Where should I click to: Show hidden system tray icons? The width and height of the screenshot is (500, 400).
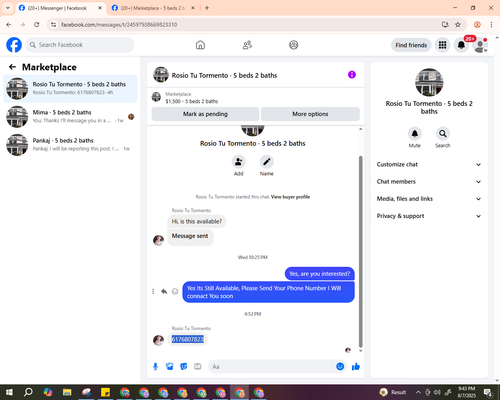point(418,392)
